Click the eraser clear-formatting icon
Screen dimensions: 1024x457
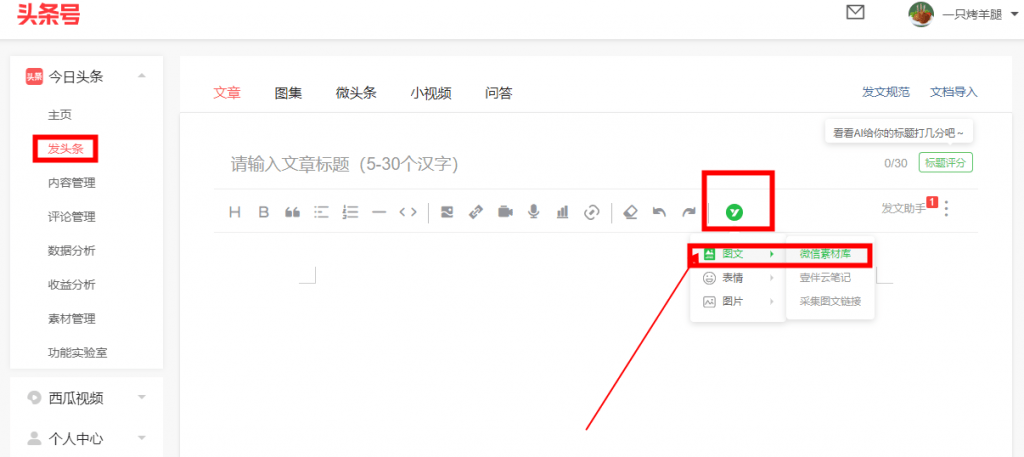(630, 212)
